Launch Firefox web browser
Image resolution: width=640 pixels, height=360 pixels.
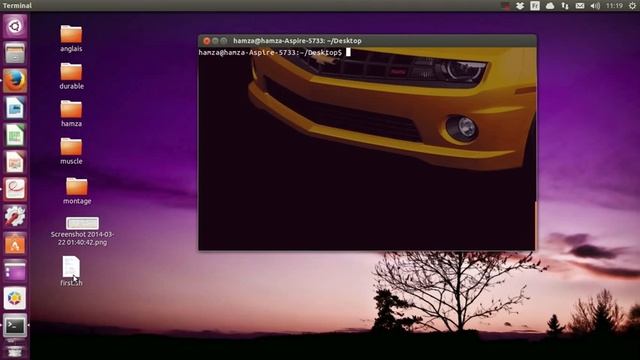click(x=15, y=80)
